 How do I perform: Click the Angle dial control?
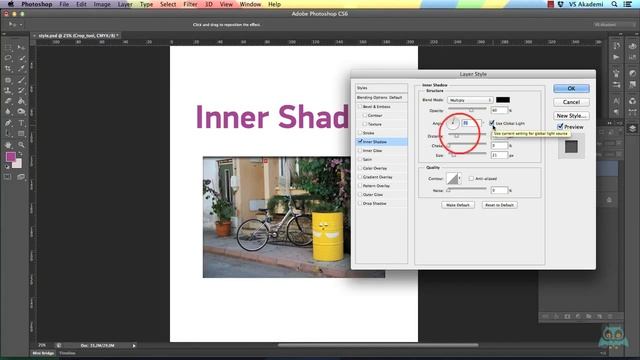pos(452,122)
